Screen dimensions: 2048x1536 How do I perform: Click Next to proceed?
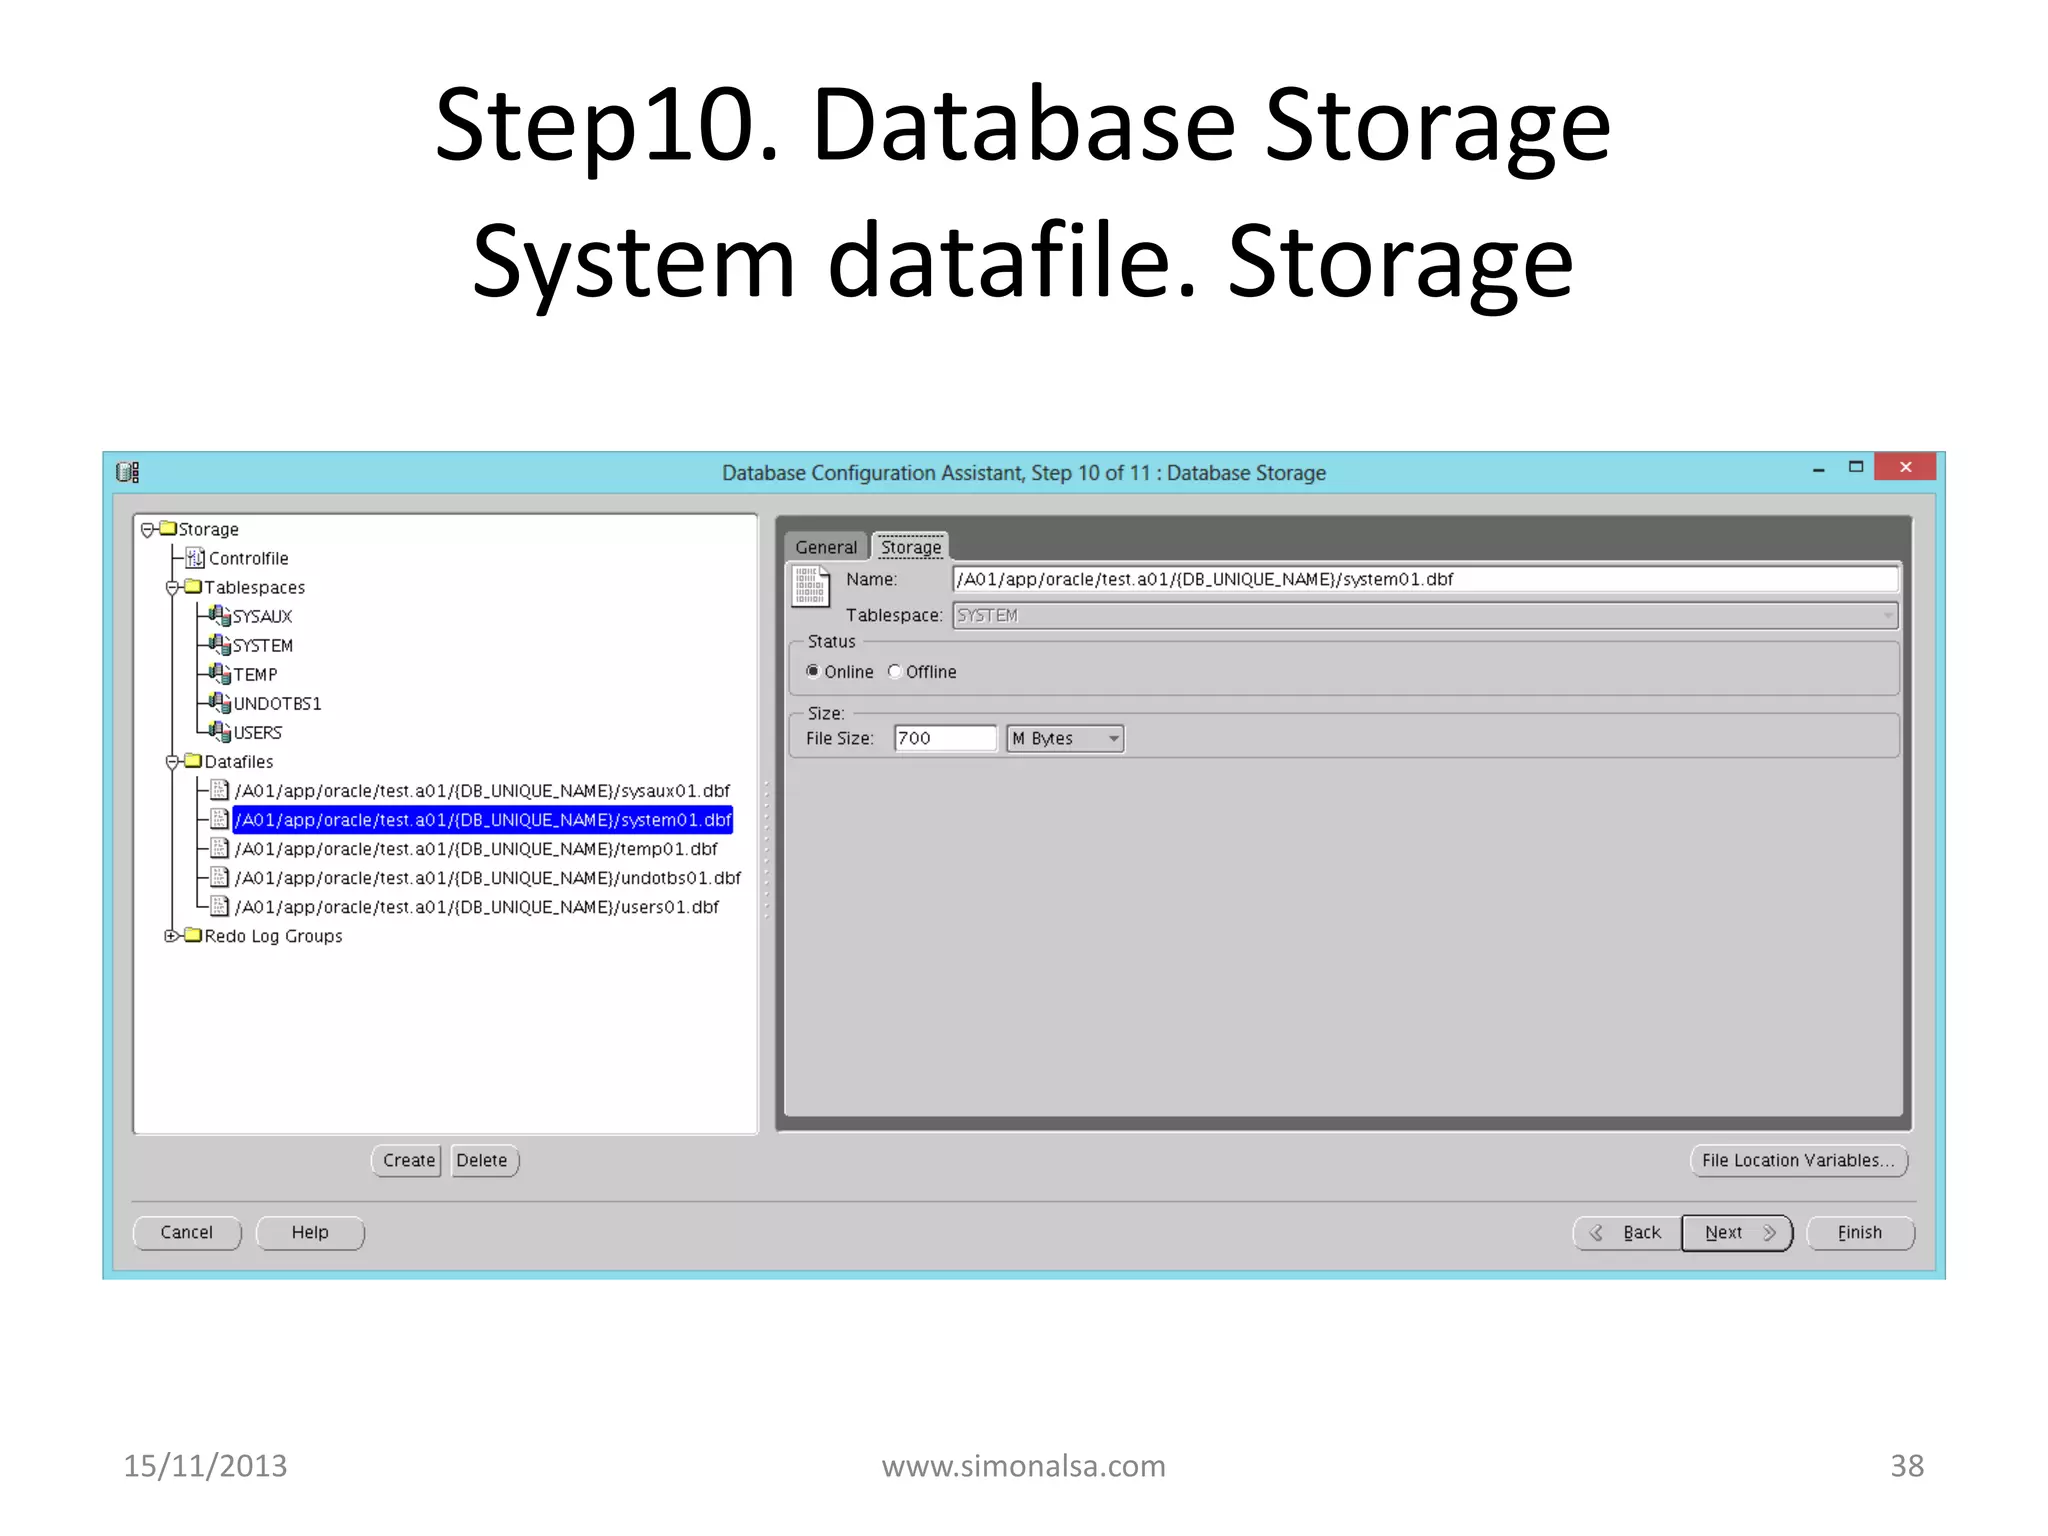click(x=1737, y=1232)
